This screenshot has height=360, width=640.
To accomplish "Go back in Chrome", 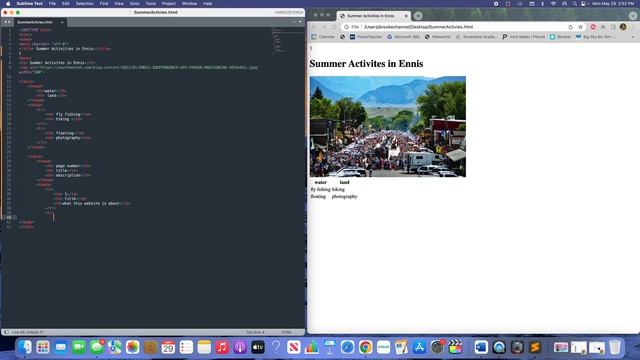I will pyautogui.click(x=313, y=27).
